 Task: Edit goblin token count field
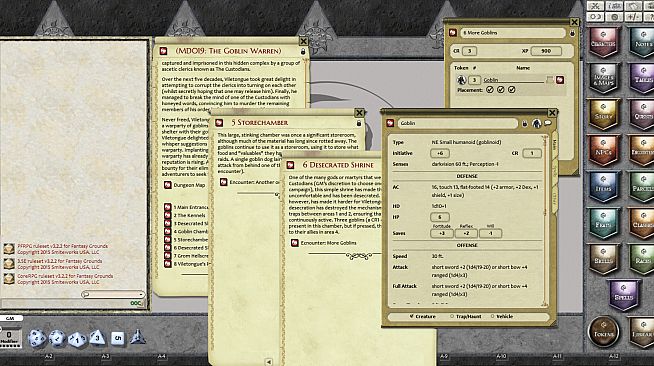[474, 80]
